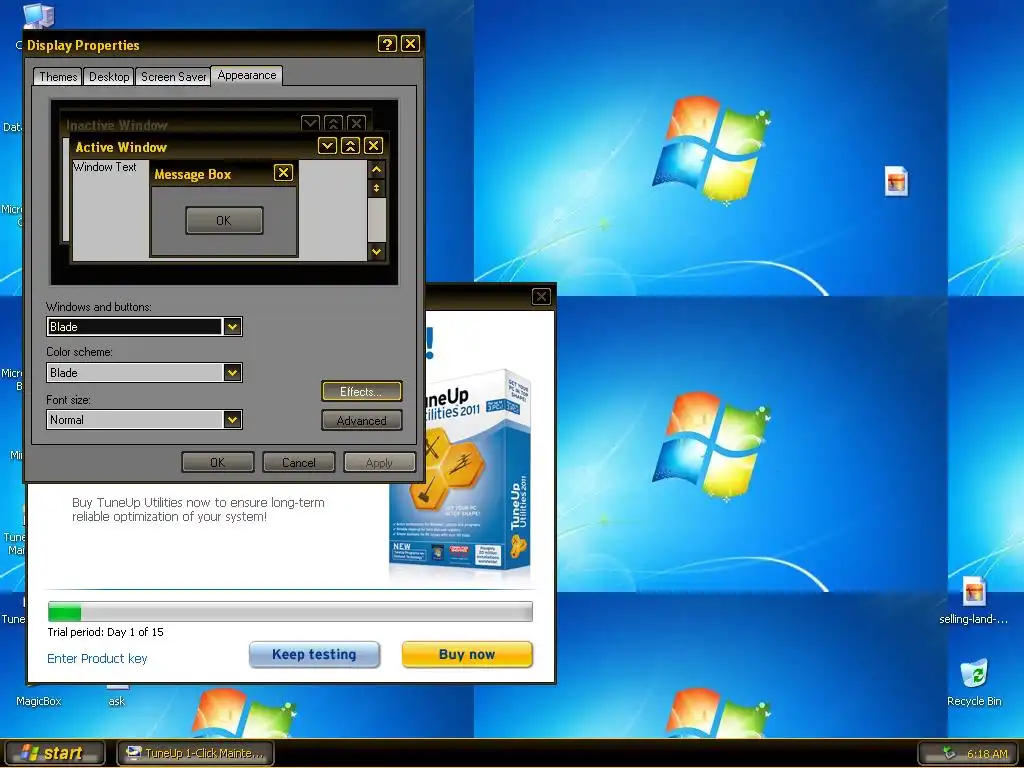Click the Message Box preview close icon
The image size is (1024, 768).
click(283, 172)
